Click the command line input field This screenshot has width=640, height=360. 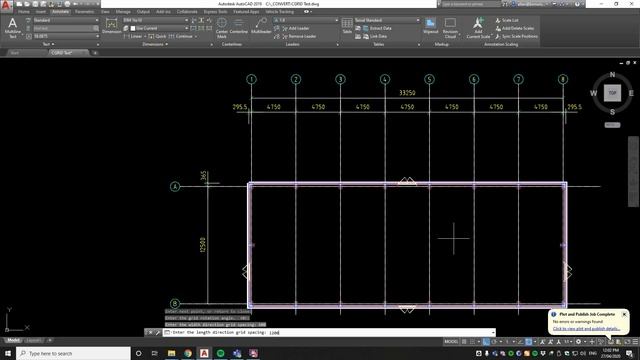coord(329,333)
